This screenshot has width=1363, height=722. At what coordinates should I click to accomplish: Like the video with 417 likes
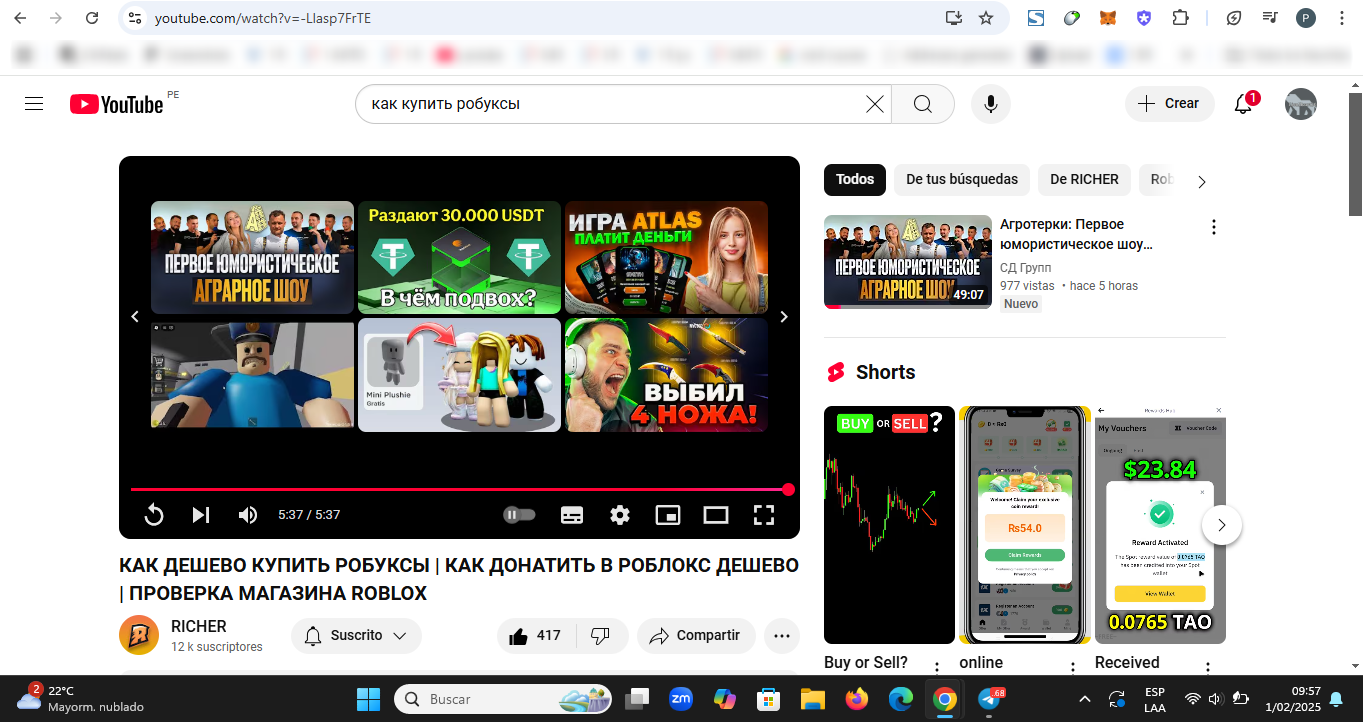pyautogui.click(x=535, y=636)
